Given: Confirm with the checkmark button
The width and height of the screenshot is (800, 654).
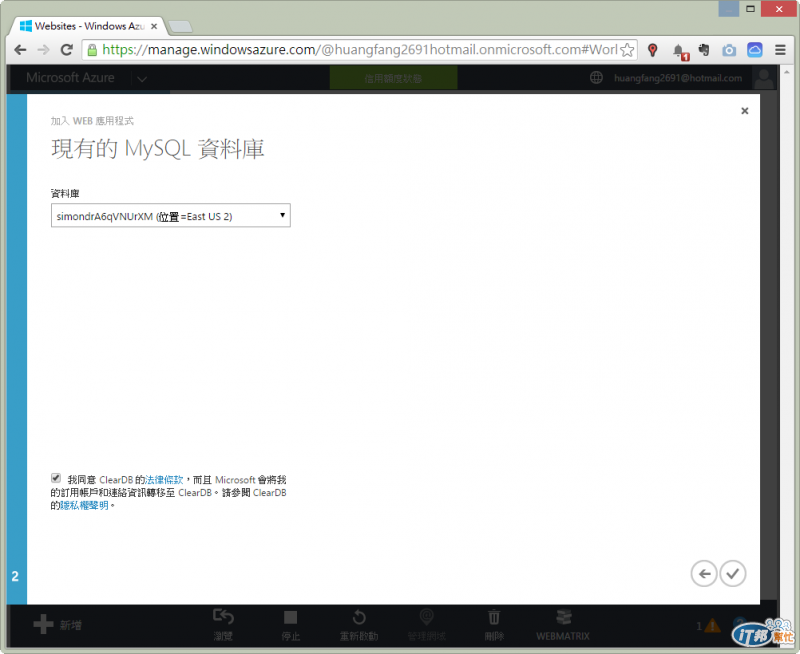Looking at the screenshot, I should (733, 573).
